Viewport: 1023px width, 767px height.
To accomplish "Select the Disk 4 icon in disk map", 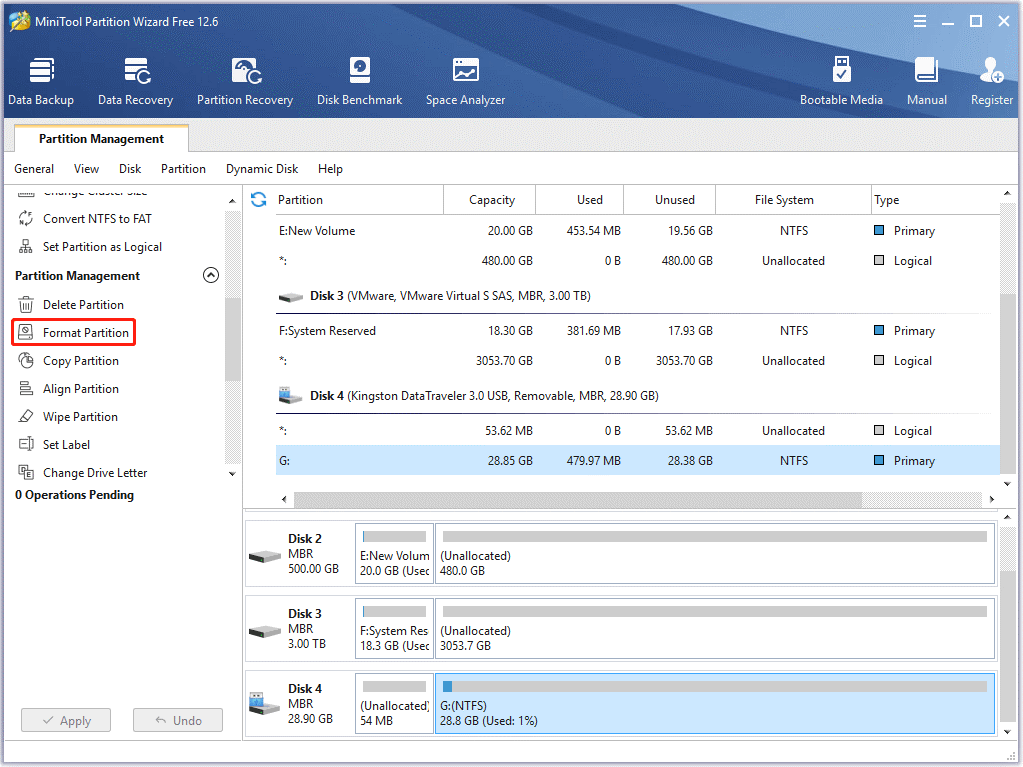I will (264, 703).
